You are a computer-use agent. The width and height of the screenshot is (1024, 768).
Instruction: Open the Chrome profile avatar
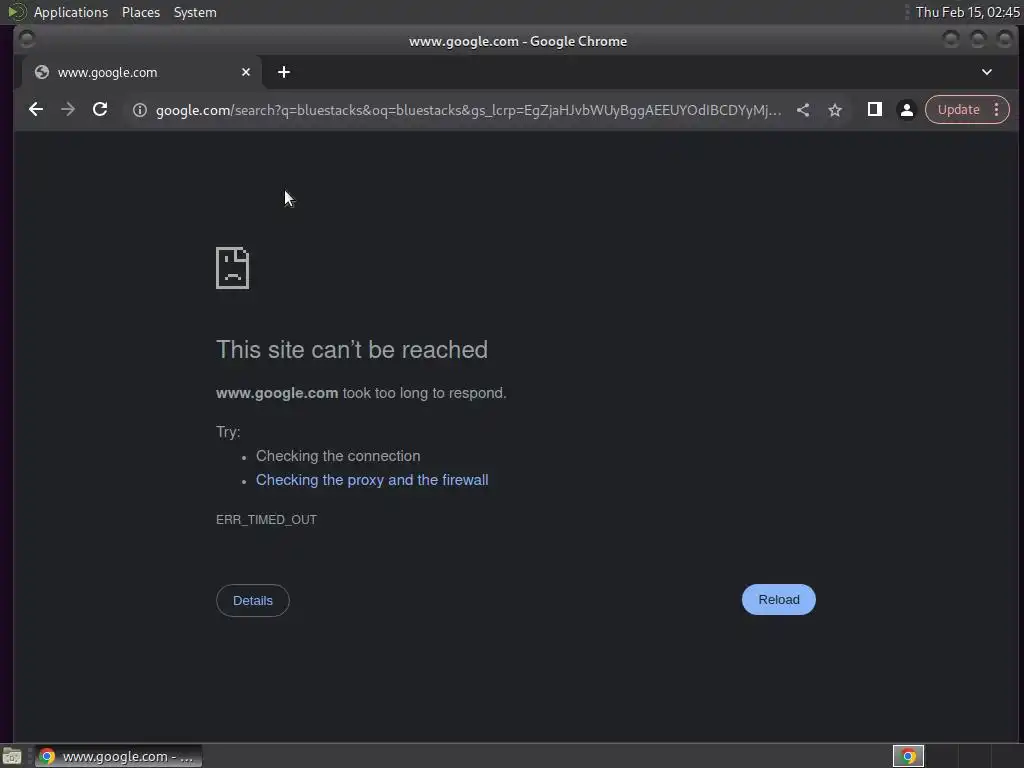click(x=907, y=110)
